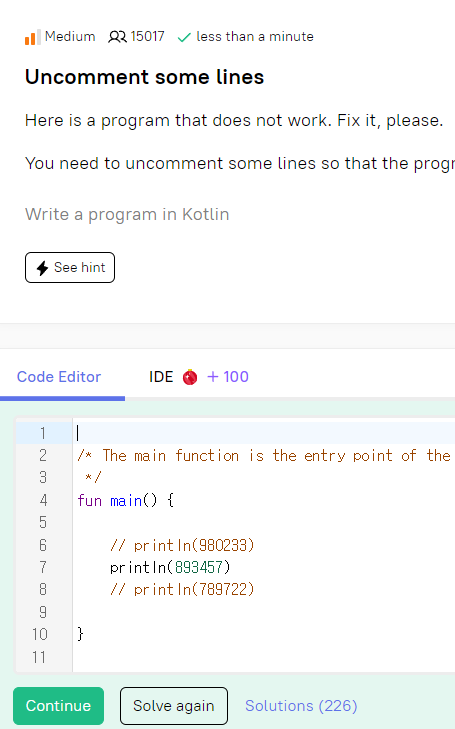455x729 pixels.
Task: Click the println(893457) code line
Action: pyautogui.click(x=170, y=567)
